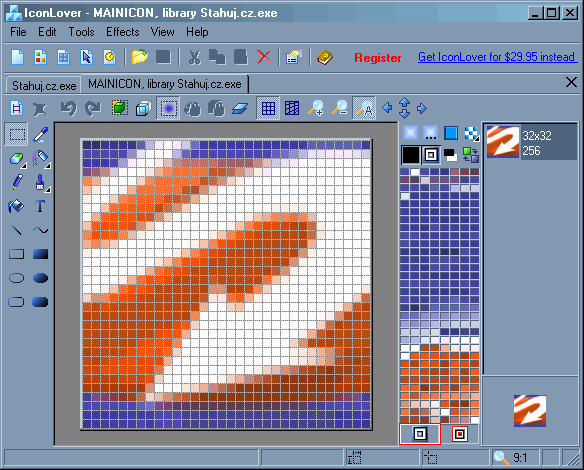Viewport: 584px width, 470px height.
Task: Click the Copy icon in main toolbar
Action: pyautogui.click(x=217, y=58)
